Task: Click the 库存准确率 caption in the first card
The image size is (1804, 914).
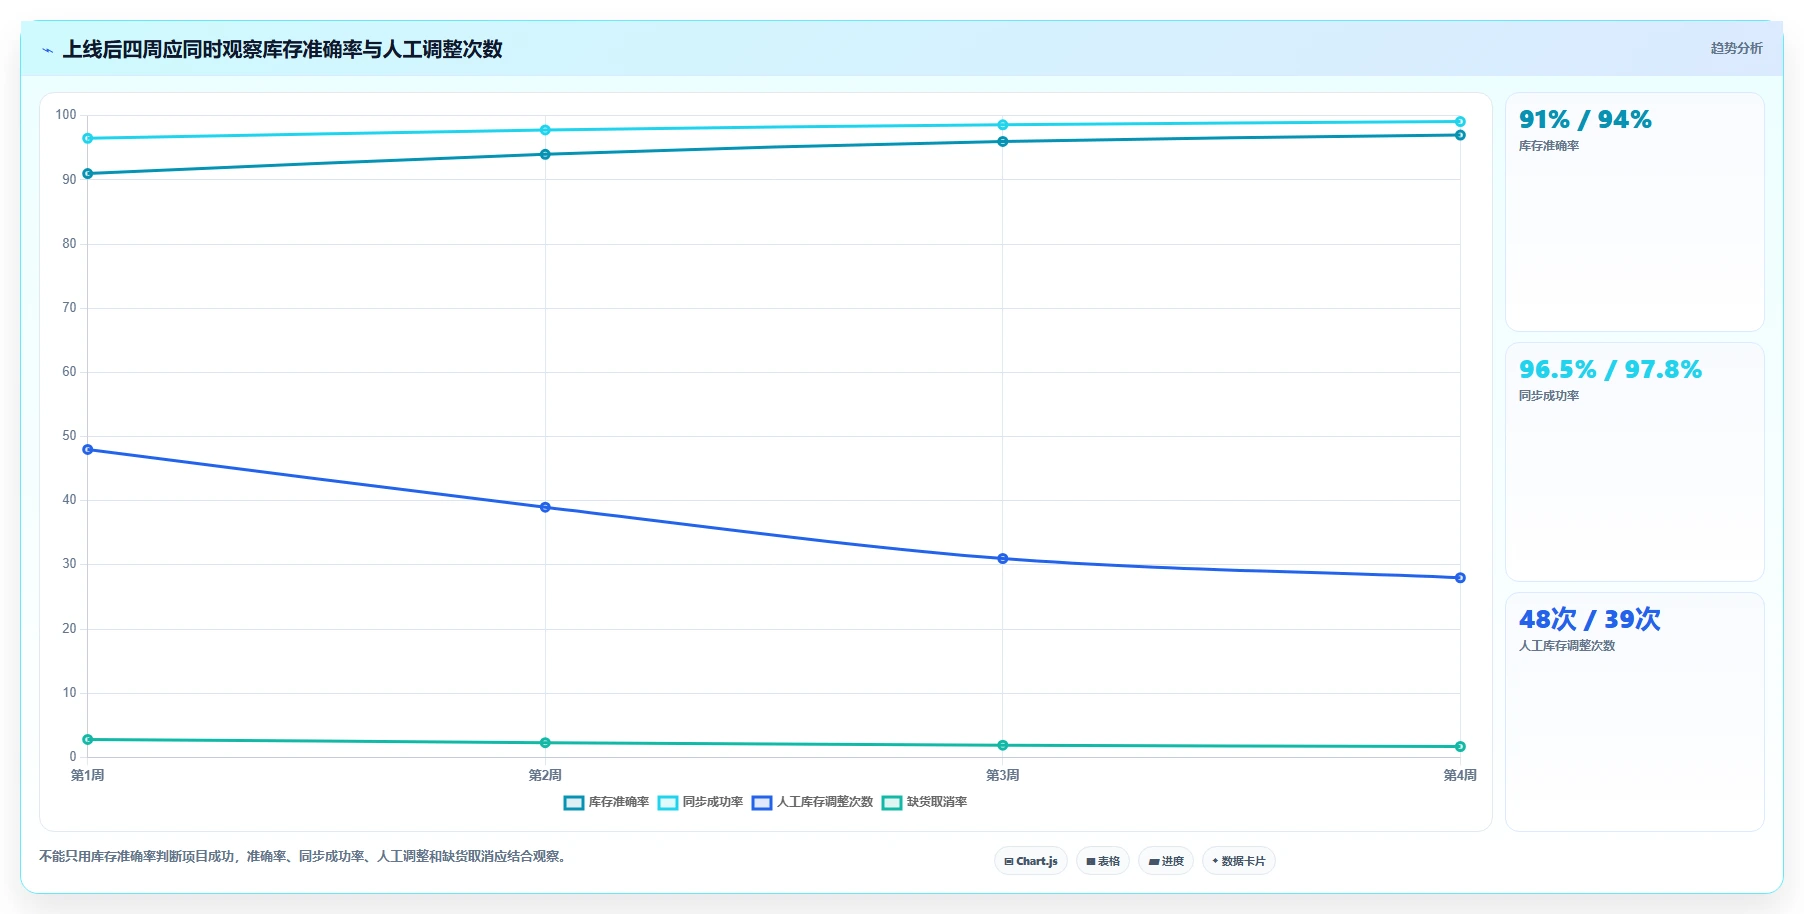Action: [x=1549, y=146]
